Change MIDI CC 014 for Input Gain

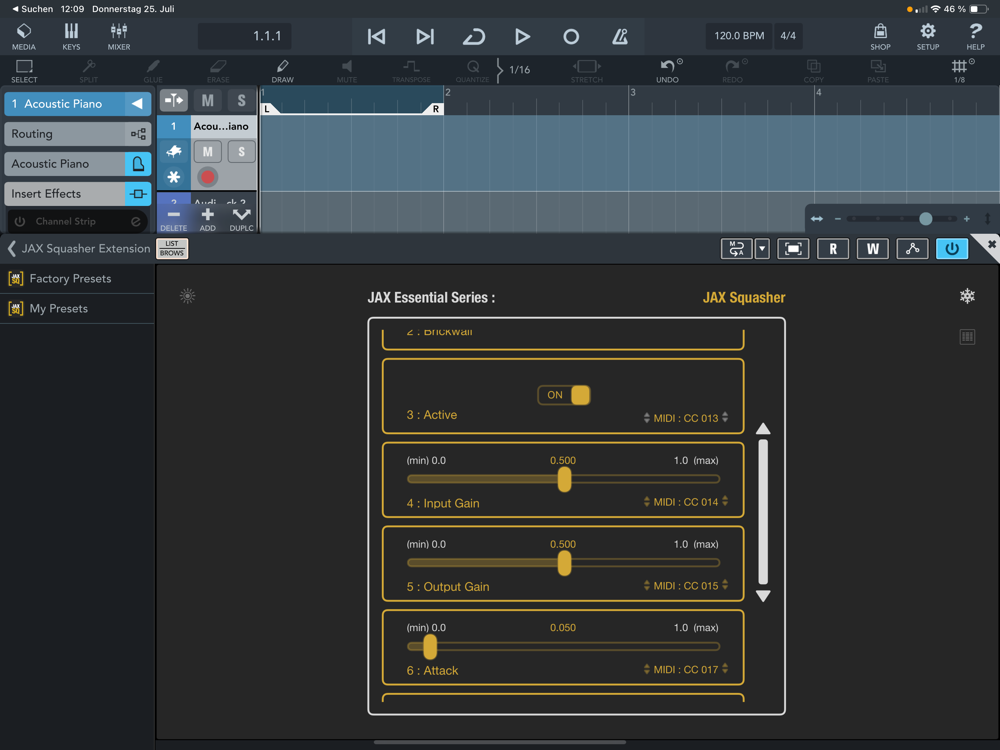(x=686, y=502)
